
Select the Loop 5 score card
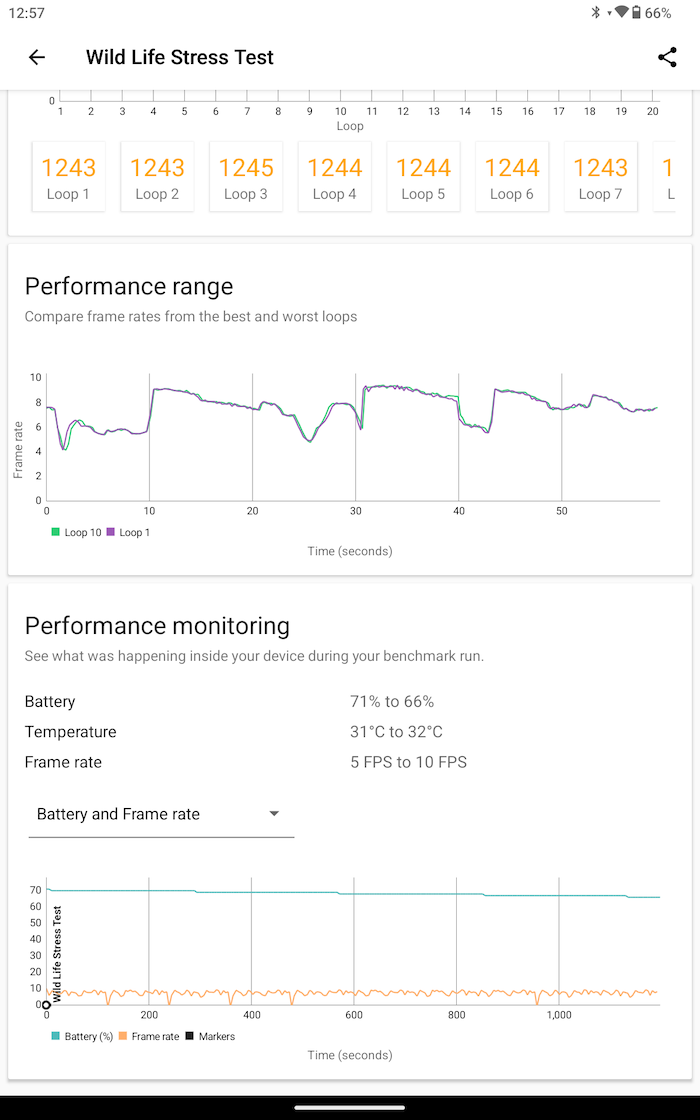tap(423, 176)
